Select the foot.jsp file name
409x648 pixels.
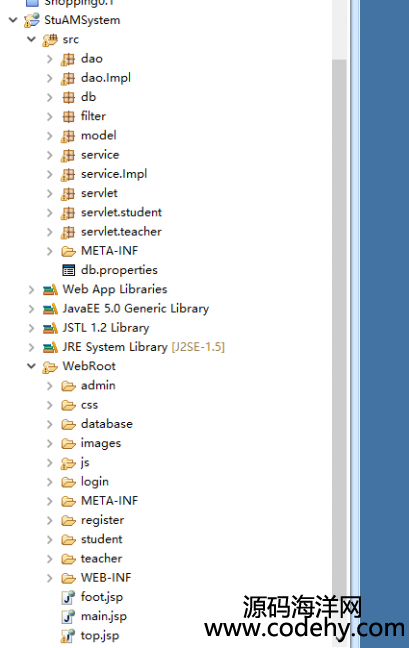pos(102,597)
